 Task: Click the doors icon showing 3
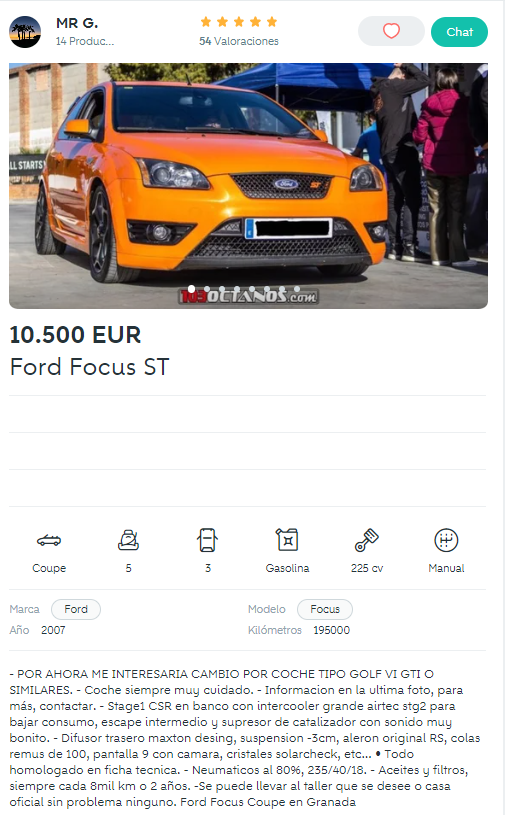pyautogui.click(x=207, y=540)
